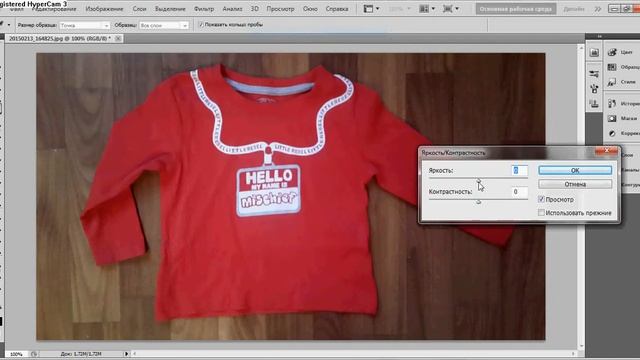Open the Анализ menu
The width and height of the screenshot is (640, 360).
(x=232, y=9)
